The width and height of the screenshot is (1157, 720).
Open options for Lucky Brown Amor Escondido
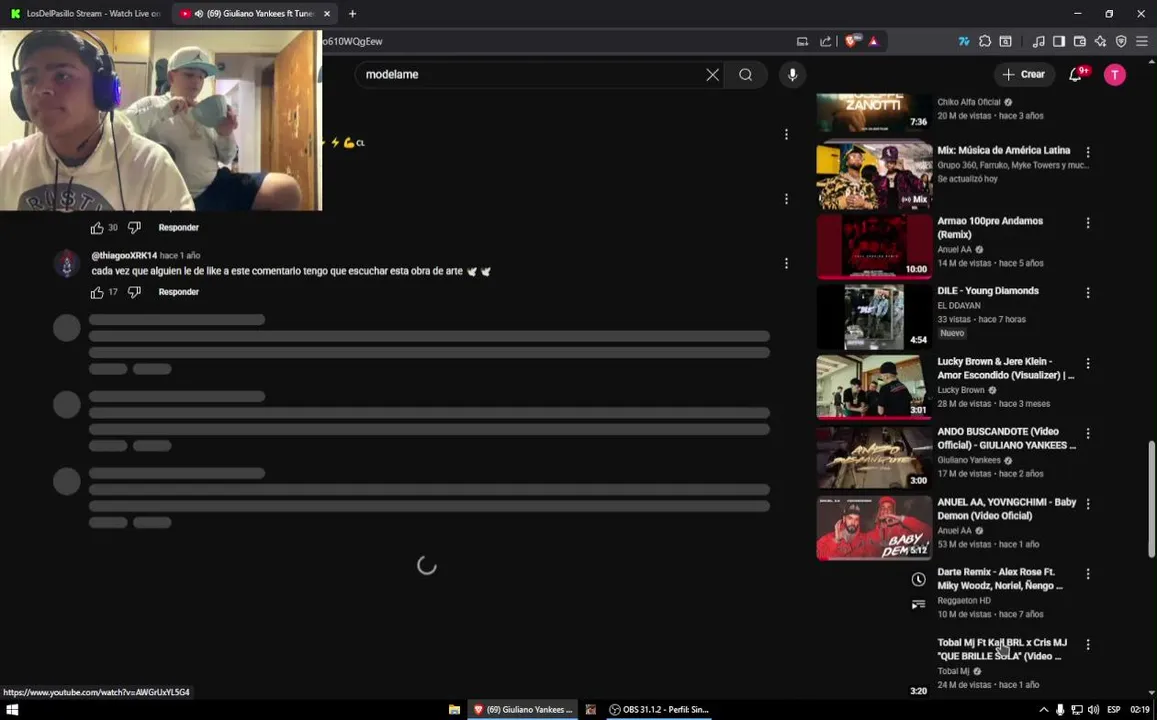click(x=1088, y=364)
